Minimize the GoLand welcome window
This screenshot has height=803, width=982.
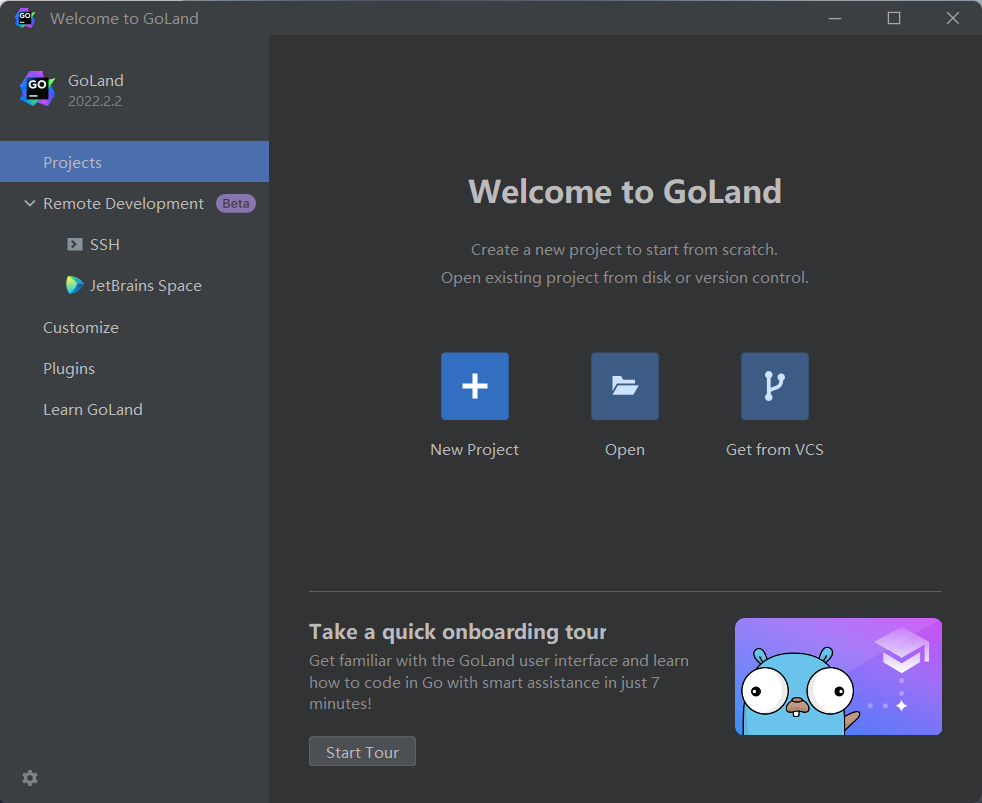tap(835, 18)
